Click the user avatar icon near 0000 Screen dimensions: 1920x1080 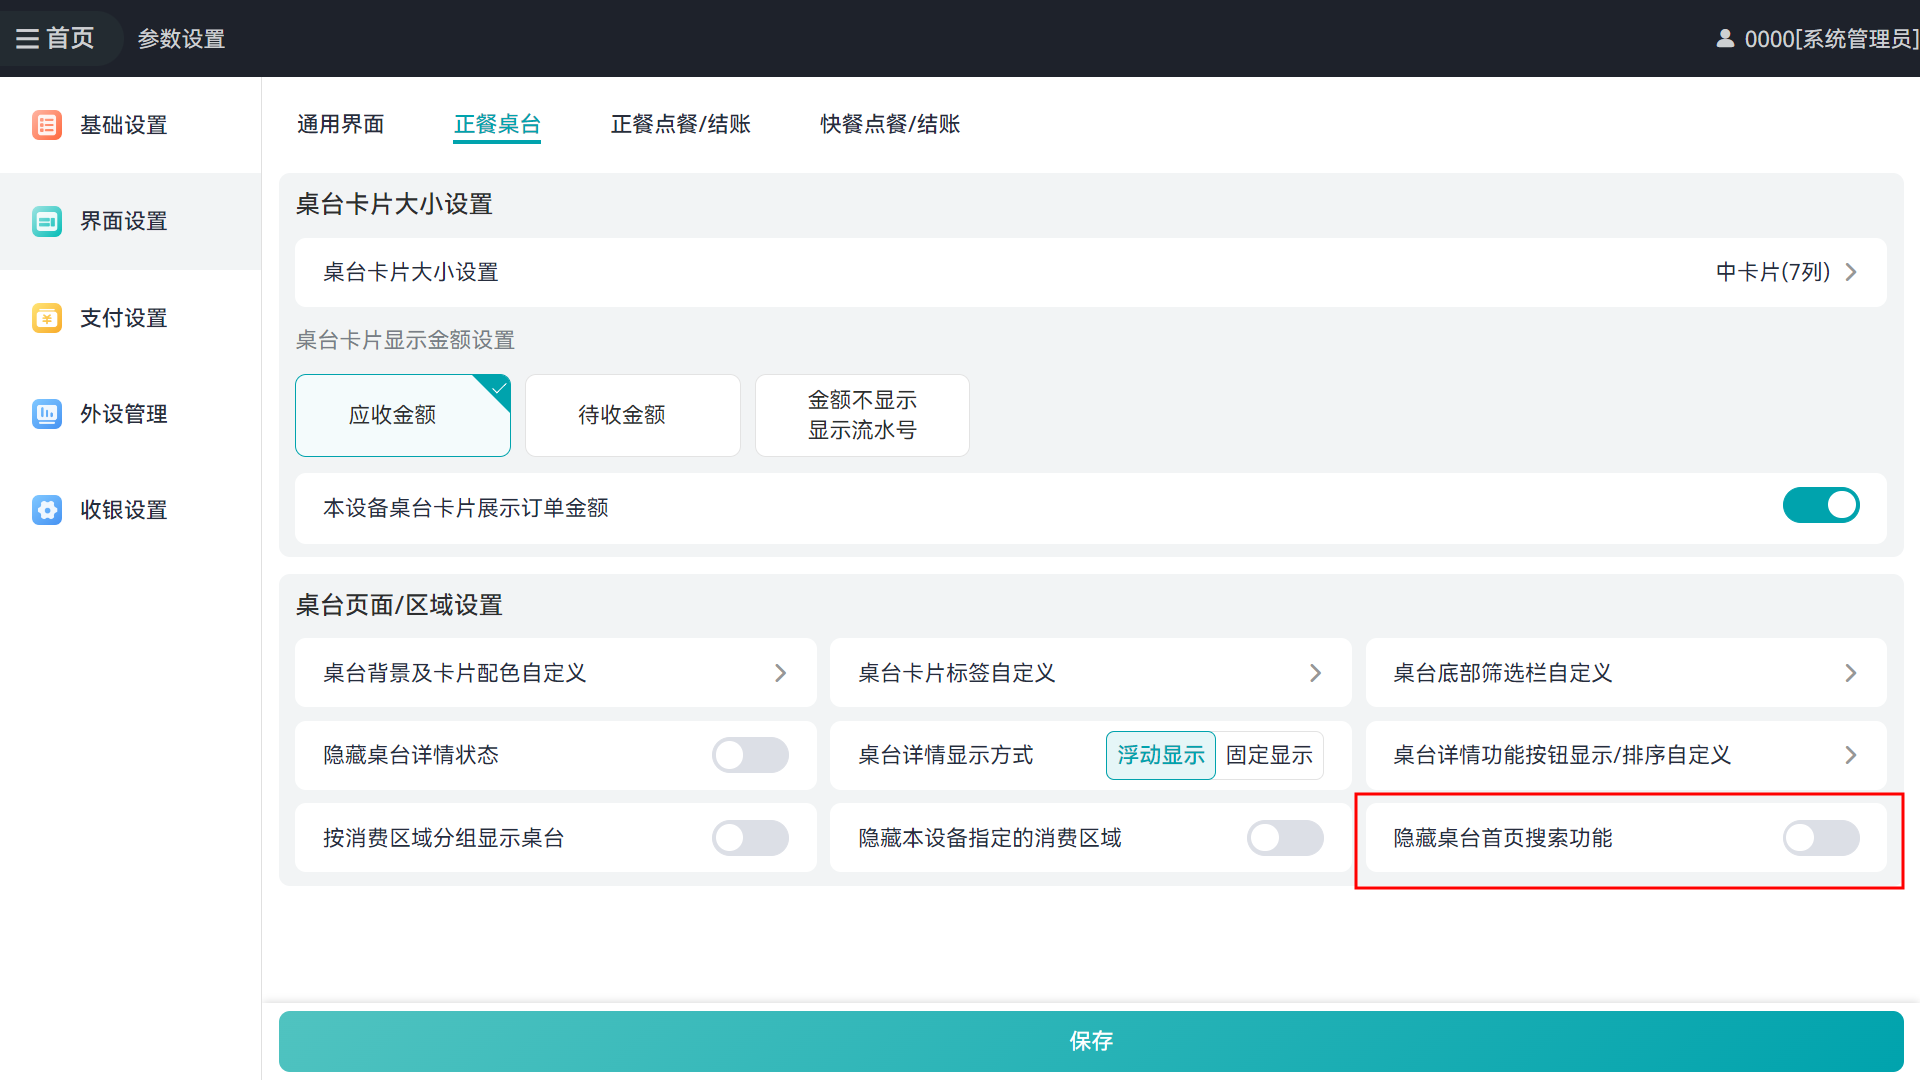click(x=1725, y=39)
